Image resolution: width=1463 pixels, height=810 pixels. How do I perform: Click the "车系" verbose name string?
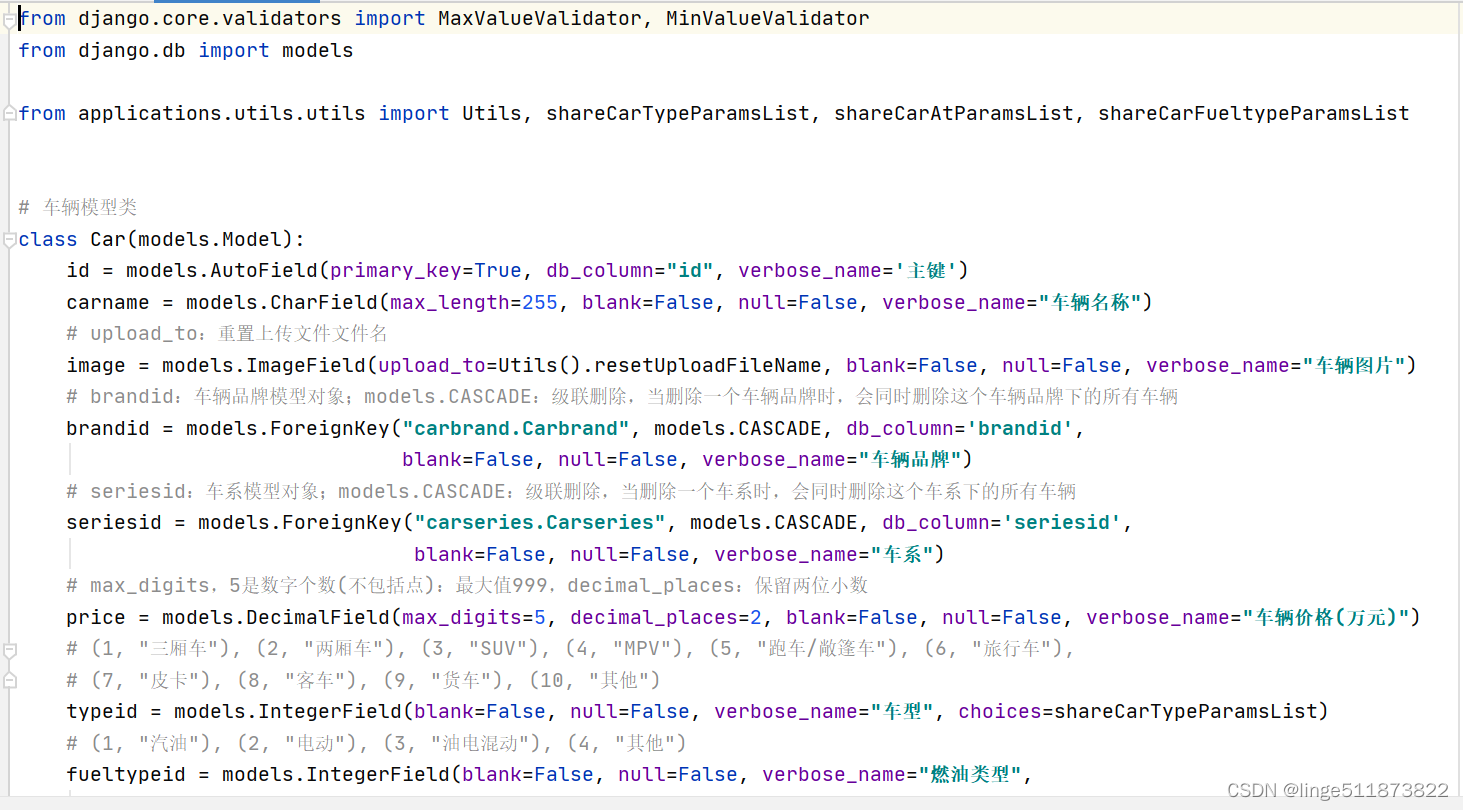click(x=902, y=554)
